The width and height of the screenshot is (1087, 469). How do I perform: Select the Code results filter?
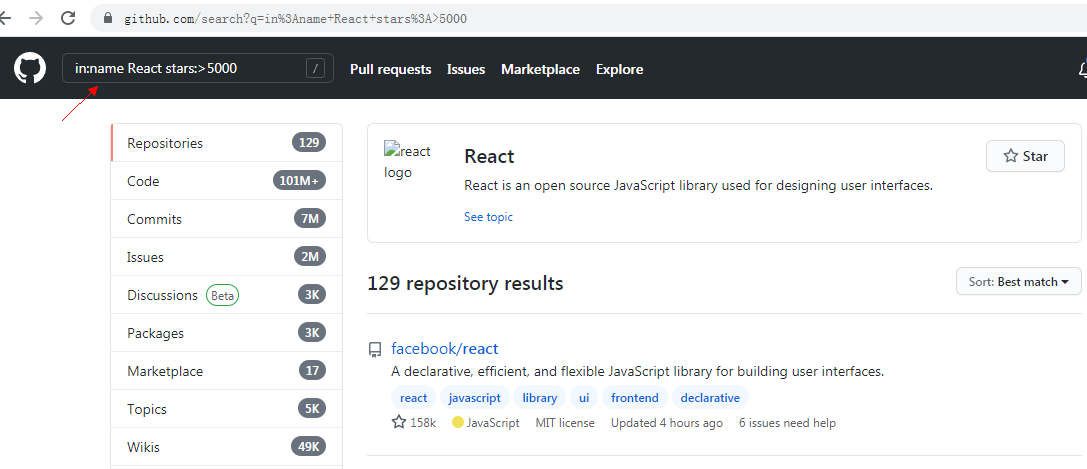click(x=226, y=181)
